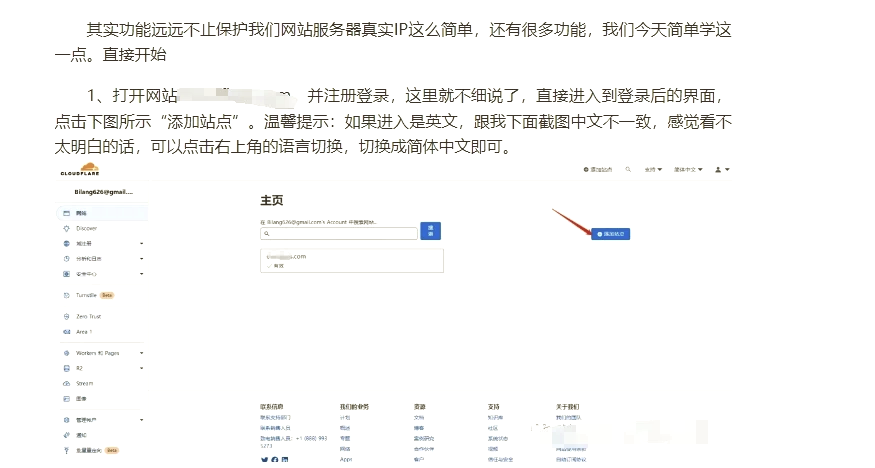Click the website search input field
This screenshot has width=875, height=468.
click(x=339, y=233)
